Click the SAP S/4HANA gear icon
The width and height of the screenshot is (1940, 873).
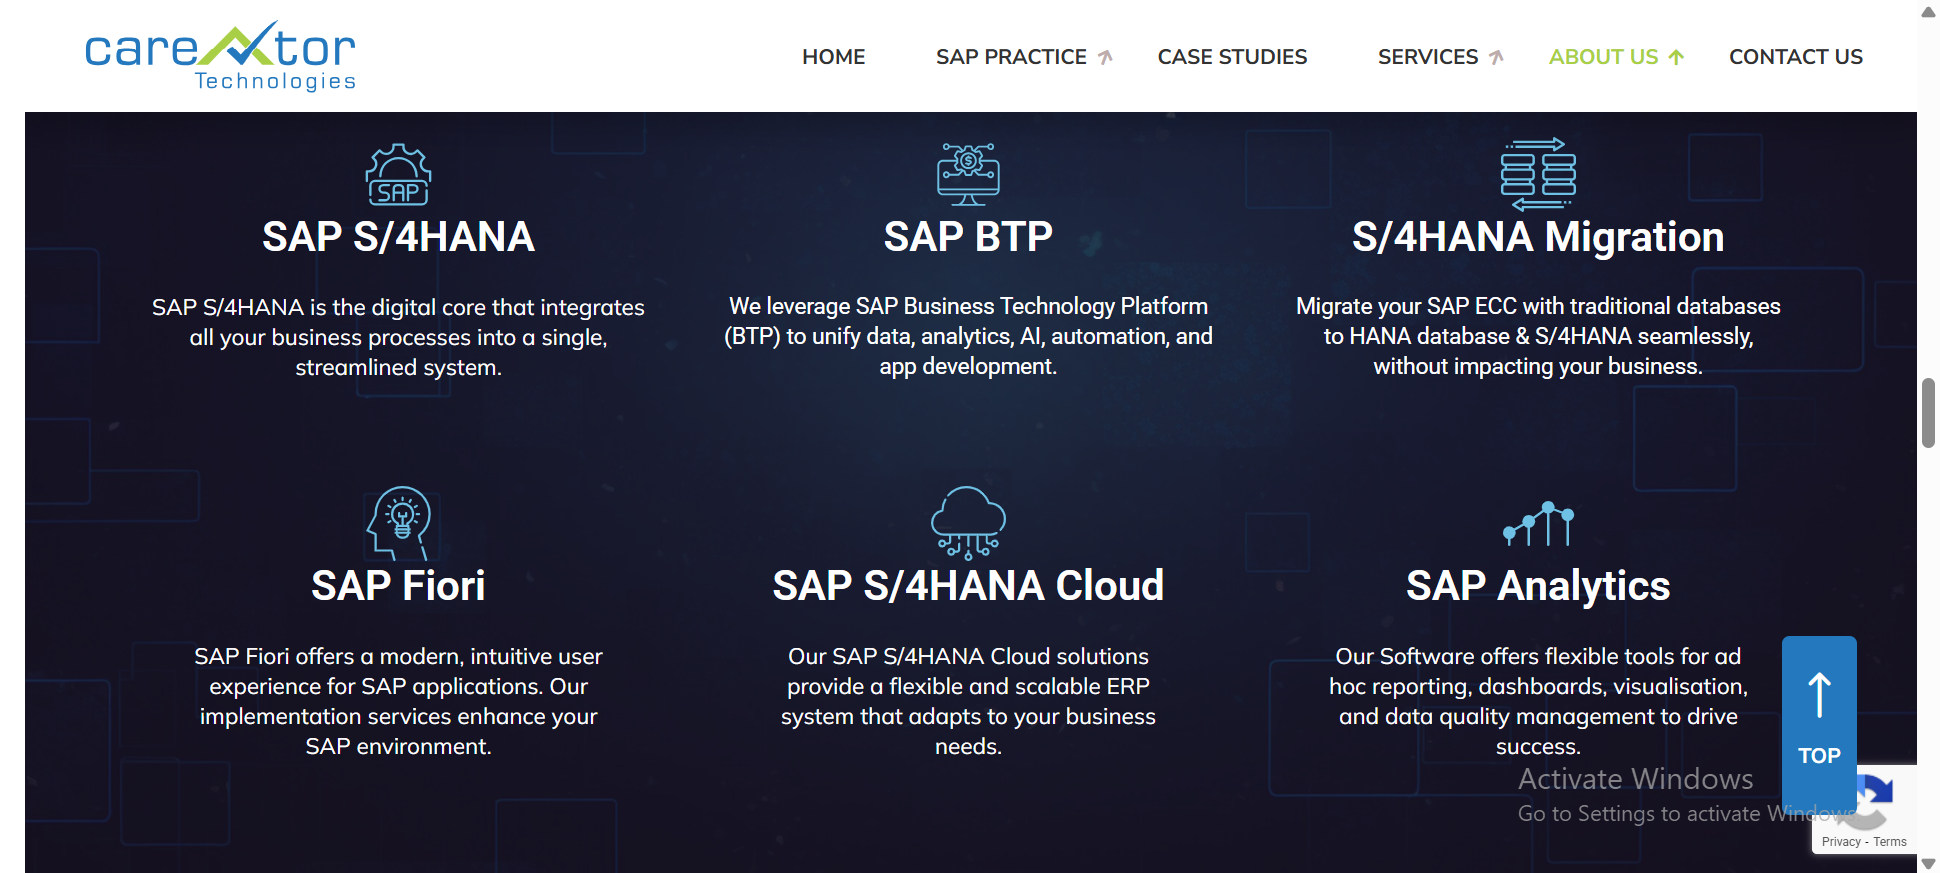(x=398, y=175)
